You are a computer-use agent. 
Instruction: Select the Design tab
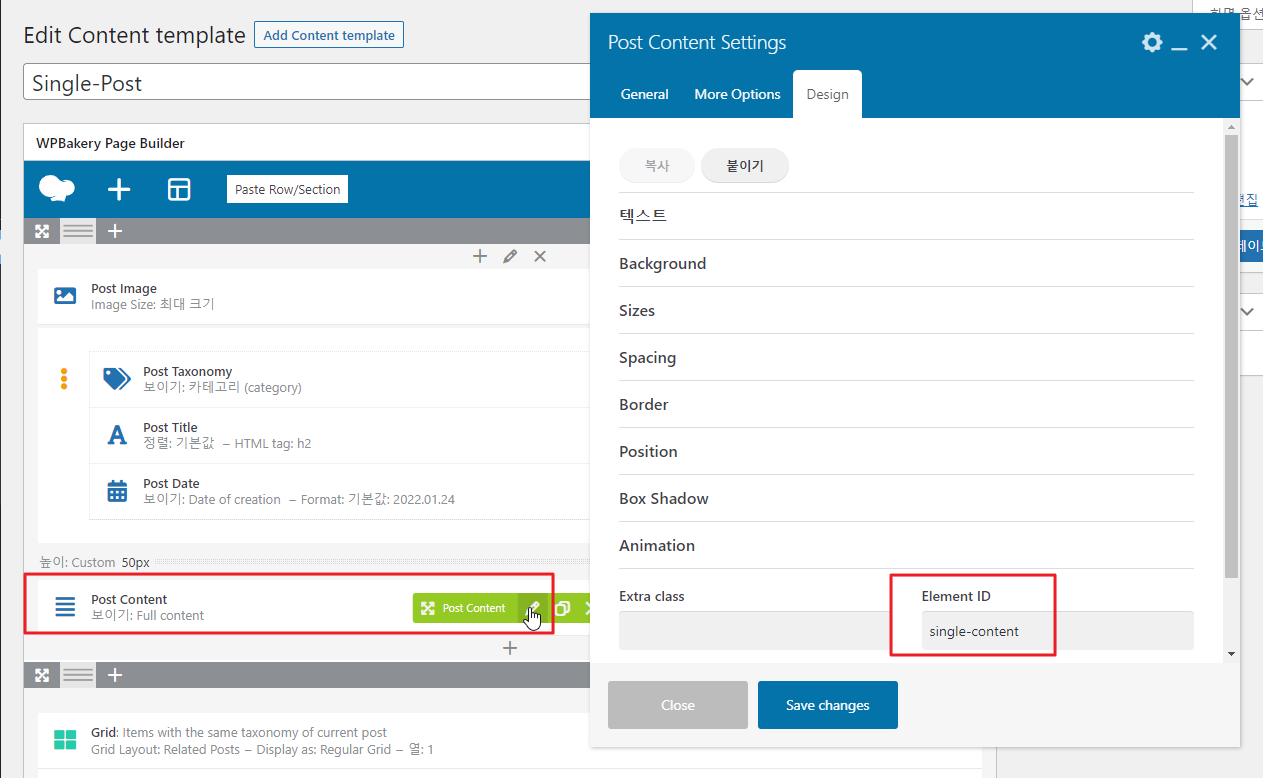coord(827,94)
